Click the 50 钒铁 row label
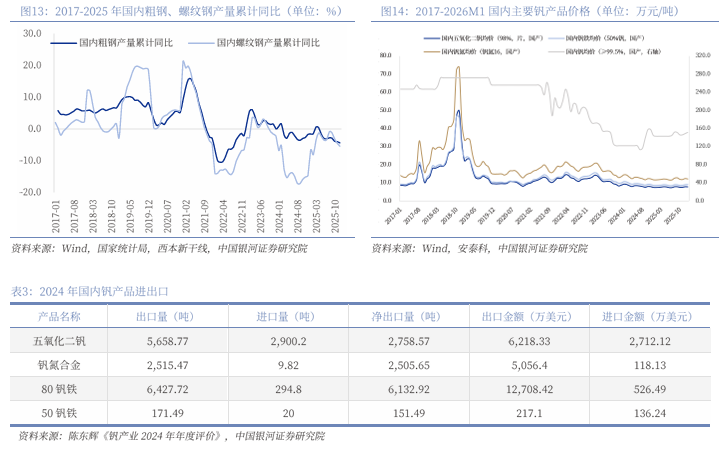Viewport: 720px width, 454px height. click(59, 413)
